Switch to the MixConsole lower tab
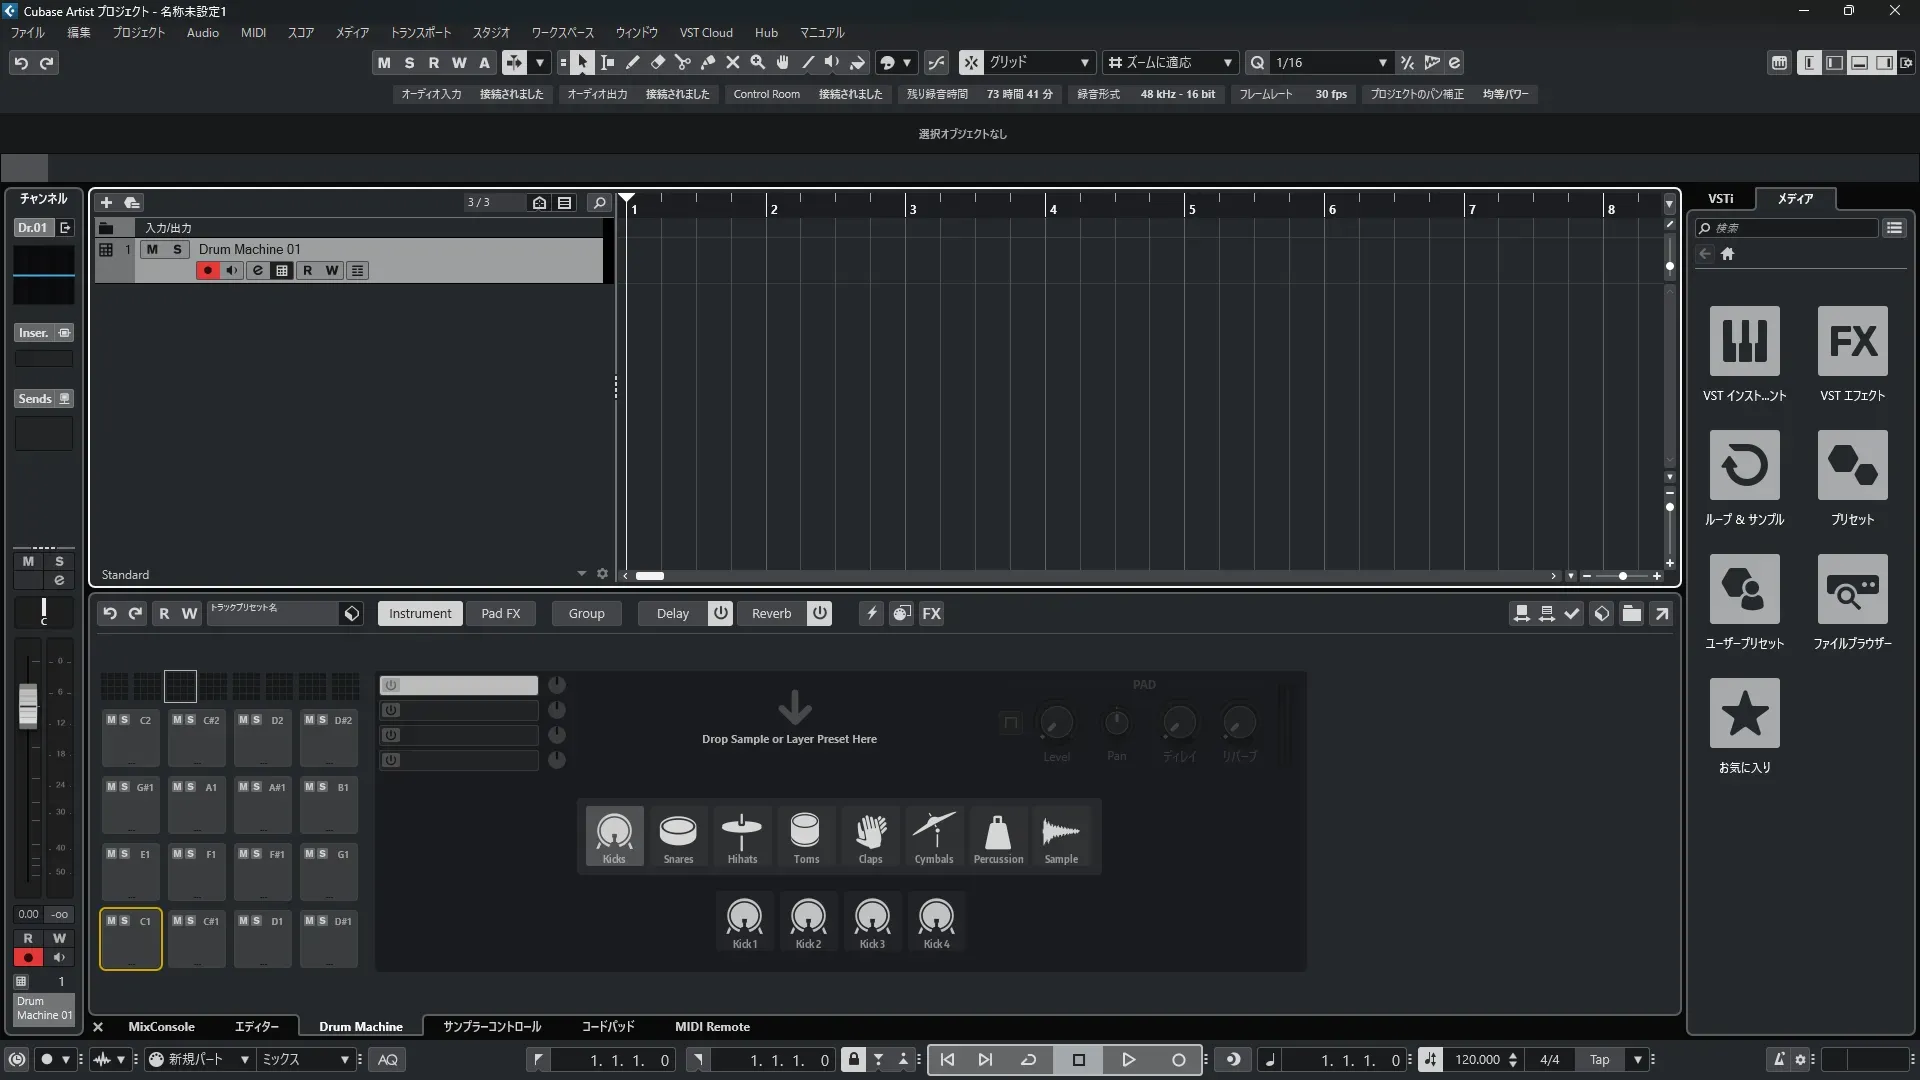1920x1080 pixels. coord(161,1027)
